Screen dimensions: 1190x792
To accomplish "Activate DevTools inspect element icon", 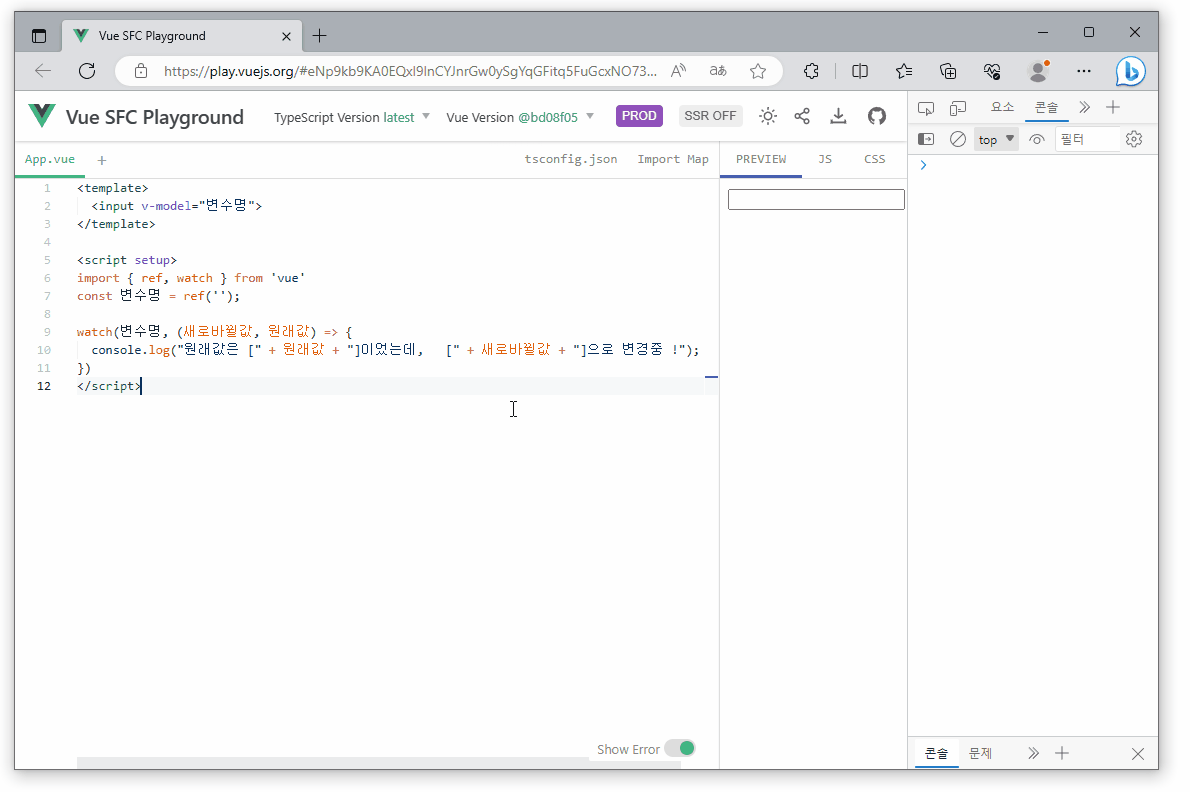I will pyautogui.click(x=925, y=108).
